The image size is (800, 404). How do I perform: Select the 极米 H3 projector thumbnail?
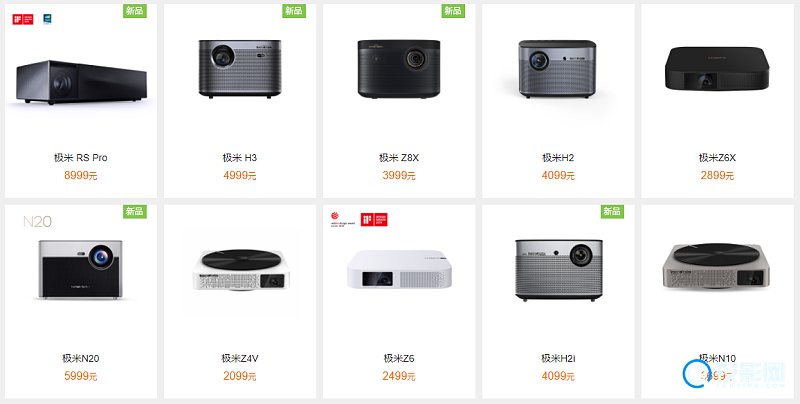pyautogui.click(x=240, y=68)
